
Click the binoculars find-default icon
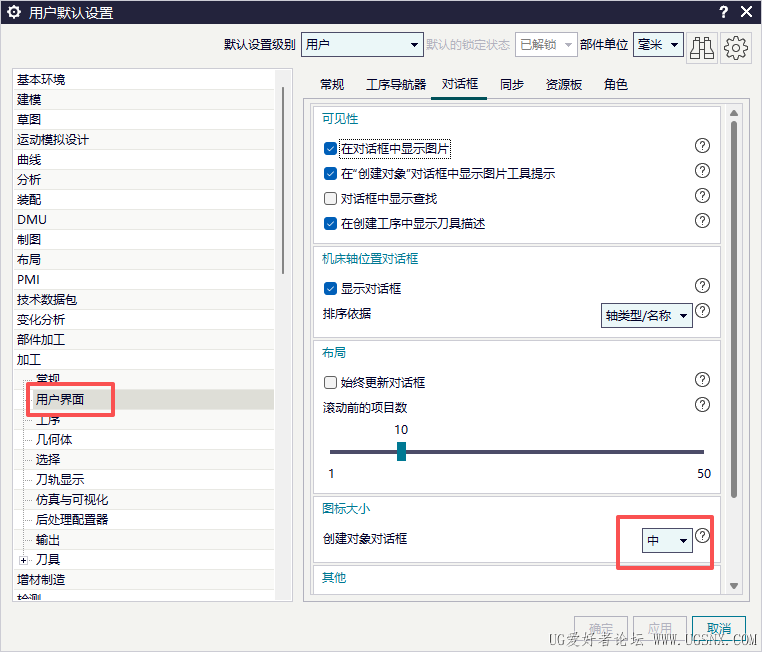pos(702,48)
